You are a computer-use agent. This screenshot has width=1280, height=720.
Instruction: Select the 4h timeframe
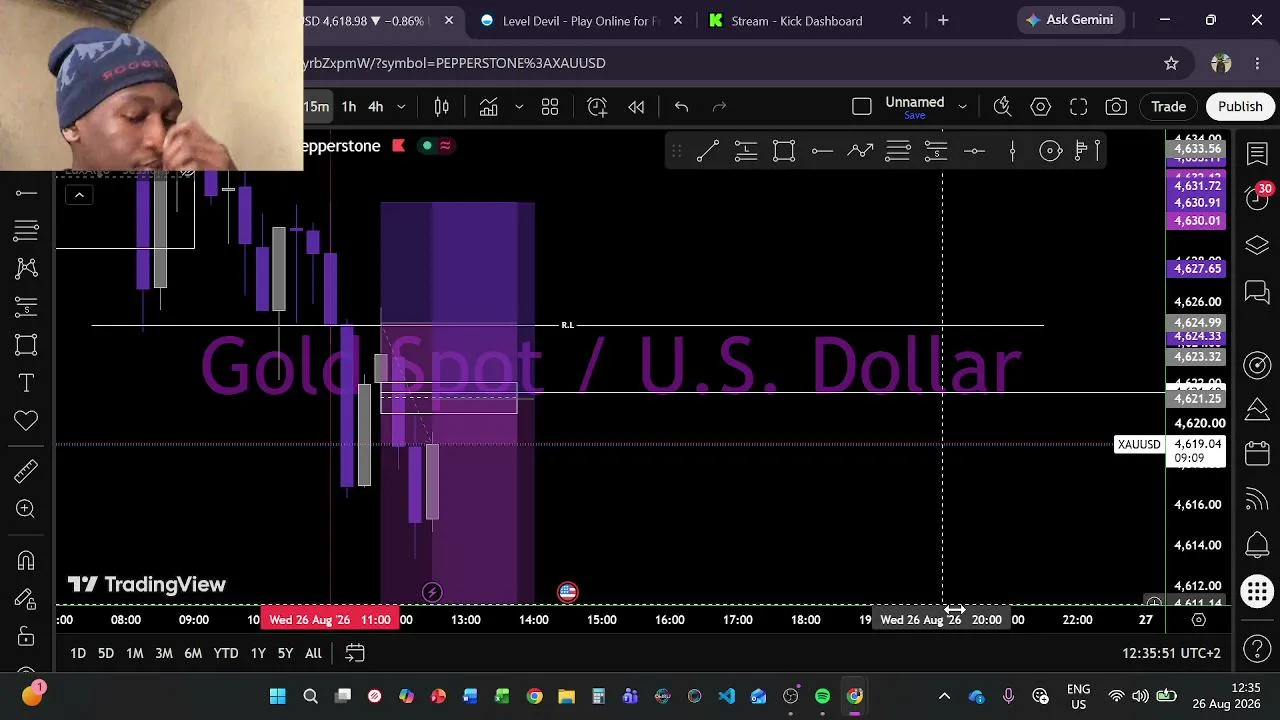pyautogui.click(x=375, y=107)
